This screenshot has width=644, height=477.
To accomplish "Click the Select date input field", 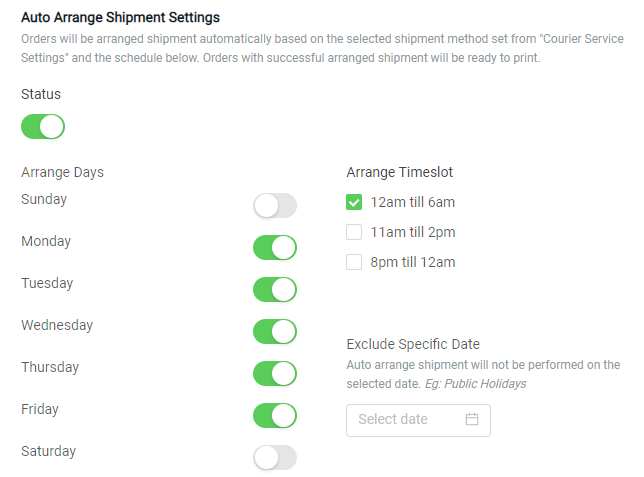I will coord(418,420).
